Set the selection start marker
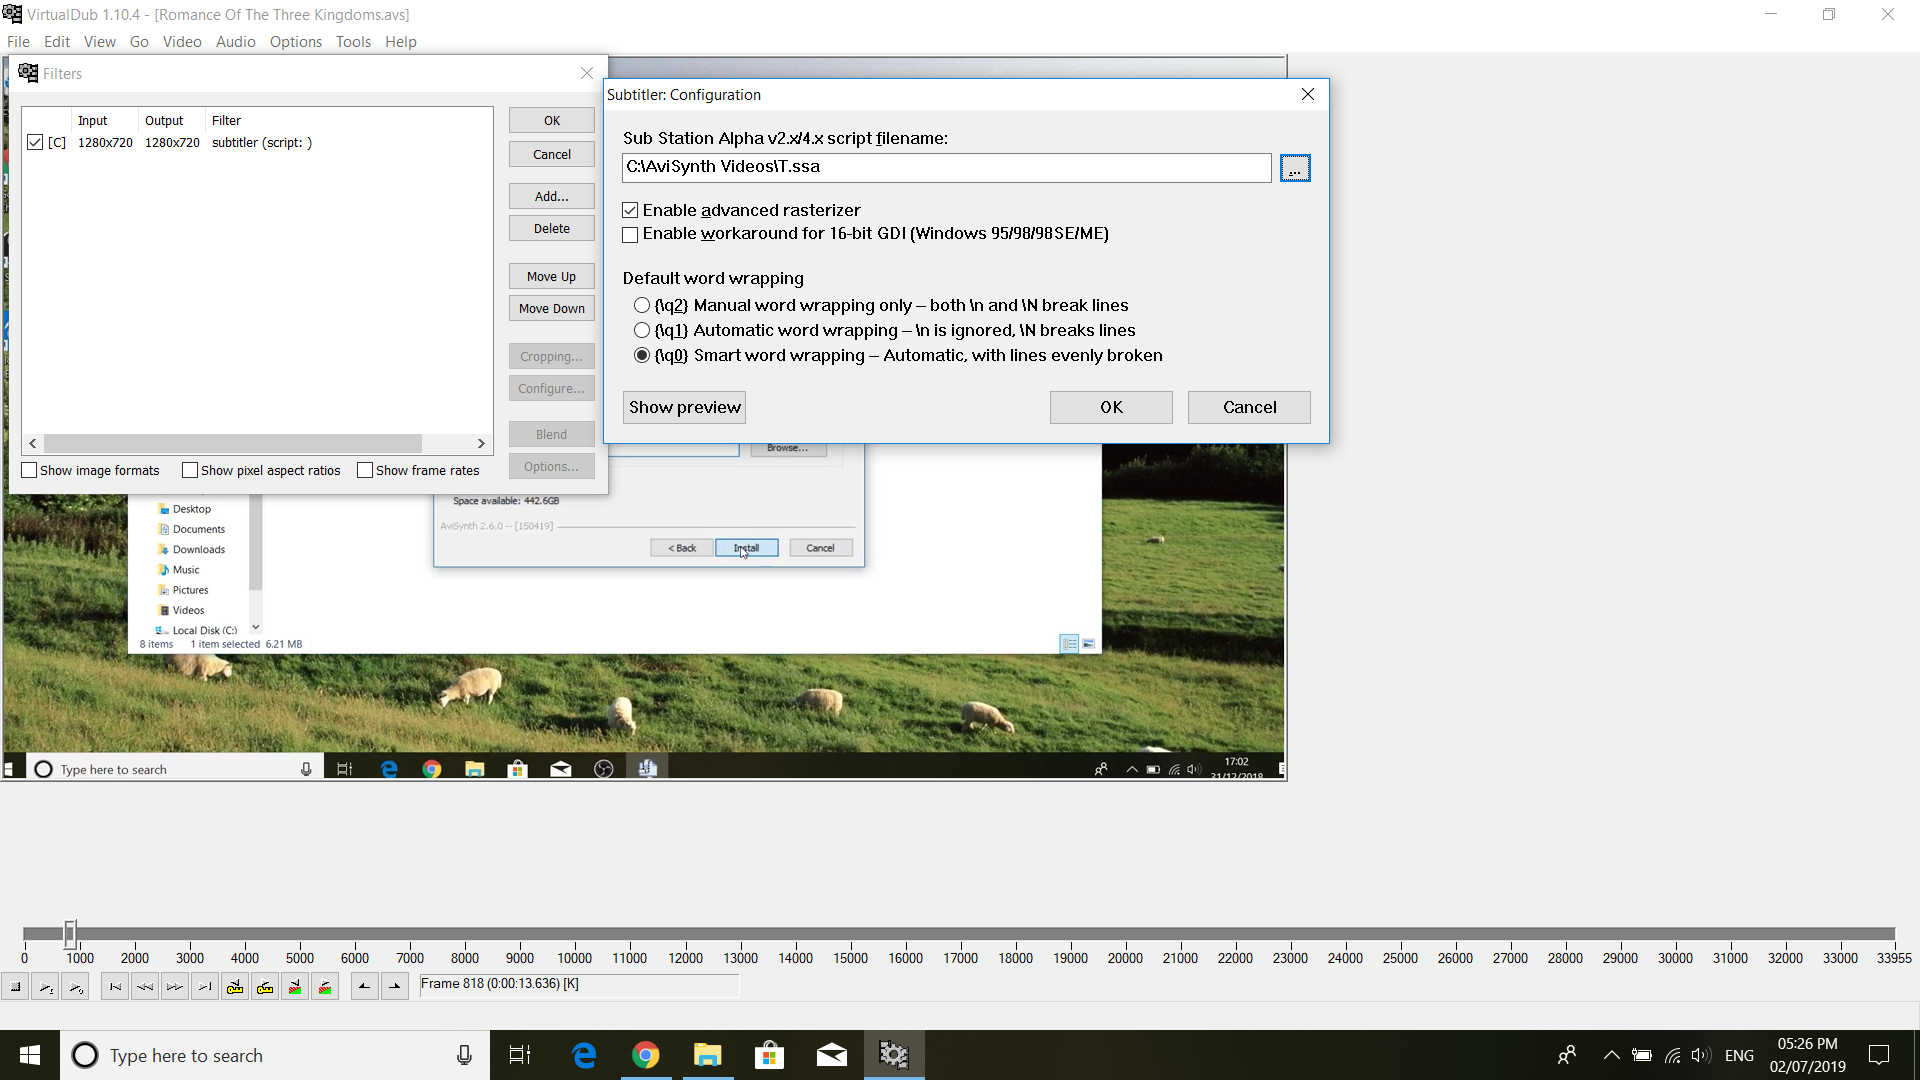Screen dimensions: 1920x1080 click(365, 987)
